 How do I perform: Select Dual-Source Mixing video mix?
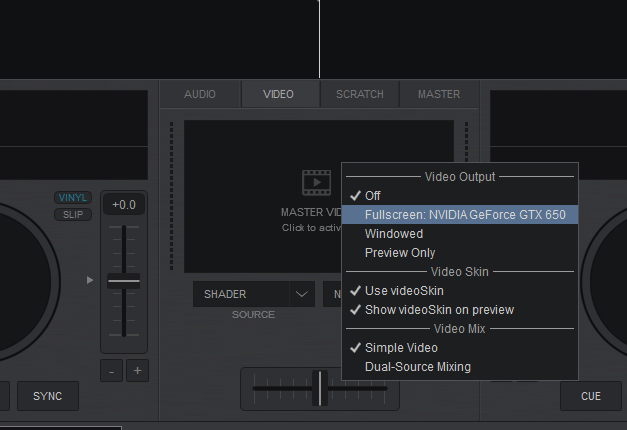[x=417, y=367]
